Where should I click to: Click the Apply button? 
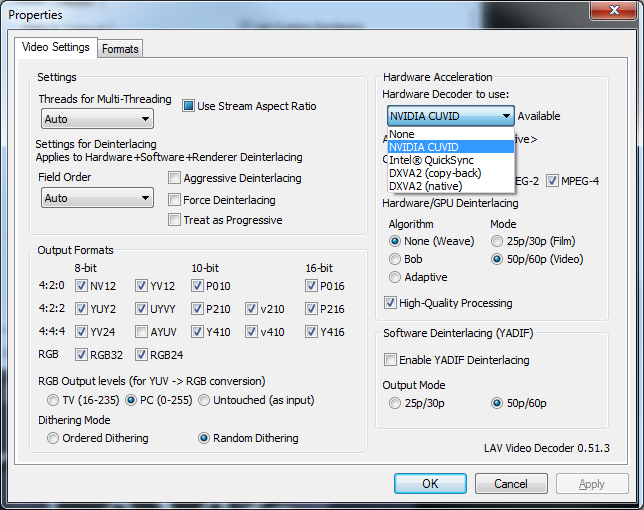click(592, 484)
